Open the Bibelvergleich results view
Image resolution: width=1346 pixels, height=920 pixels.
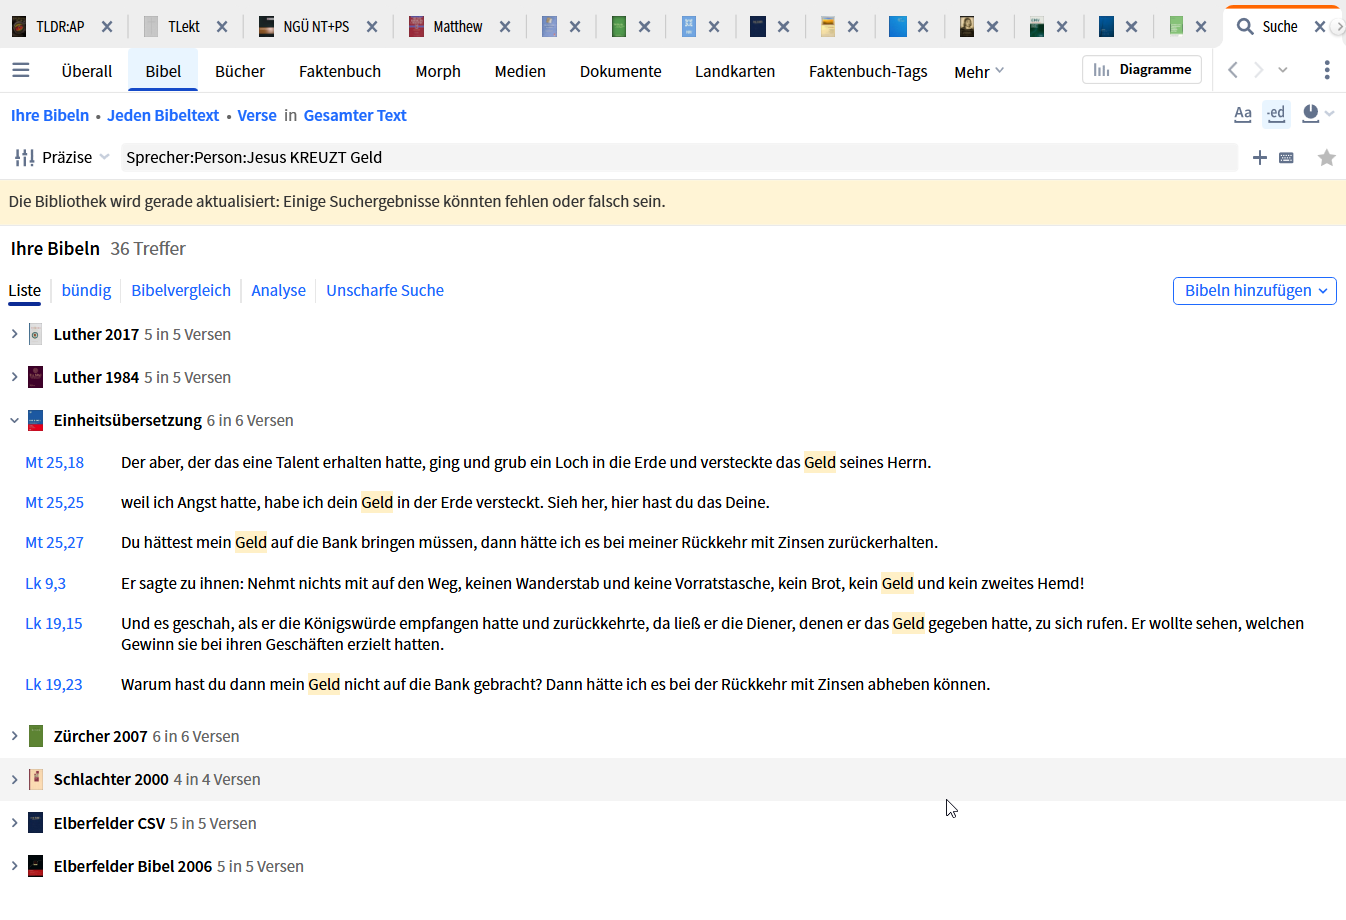coord(181,290)
